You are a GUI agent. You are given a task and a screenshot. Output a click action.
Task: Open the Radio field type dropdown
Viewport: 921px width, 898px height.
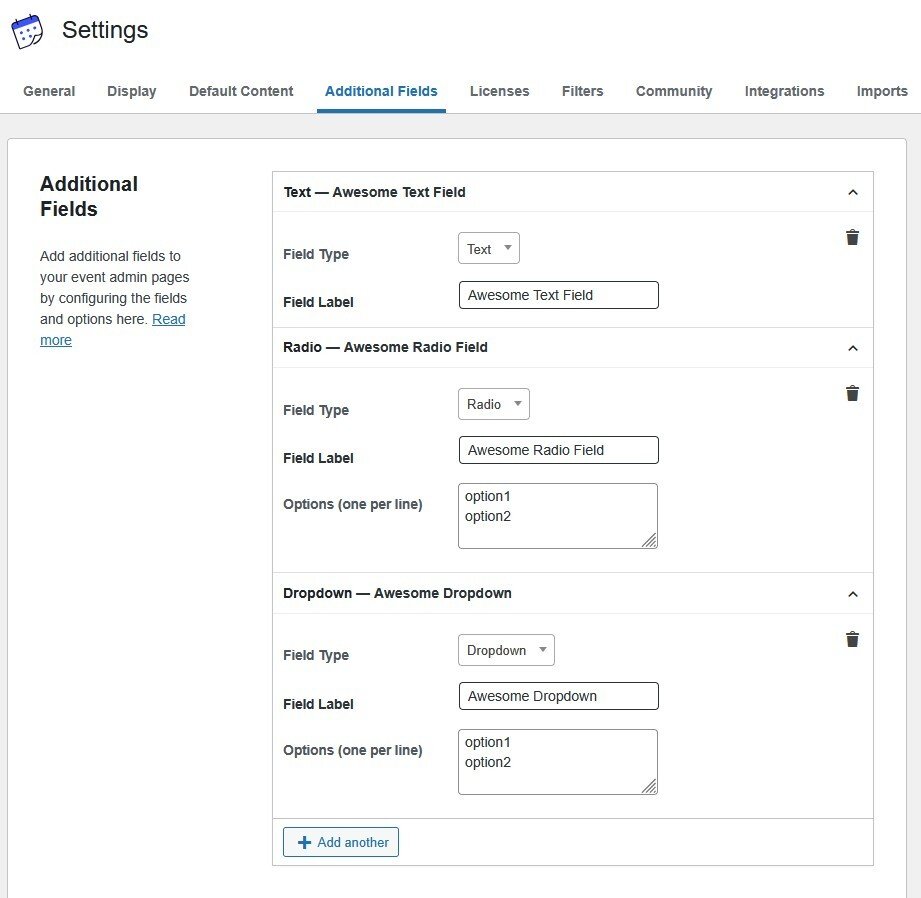pyautogui.click(x=494, y=404)
